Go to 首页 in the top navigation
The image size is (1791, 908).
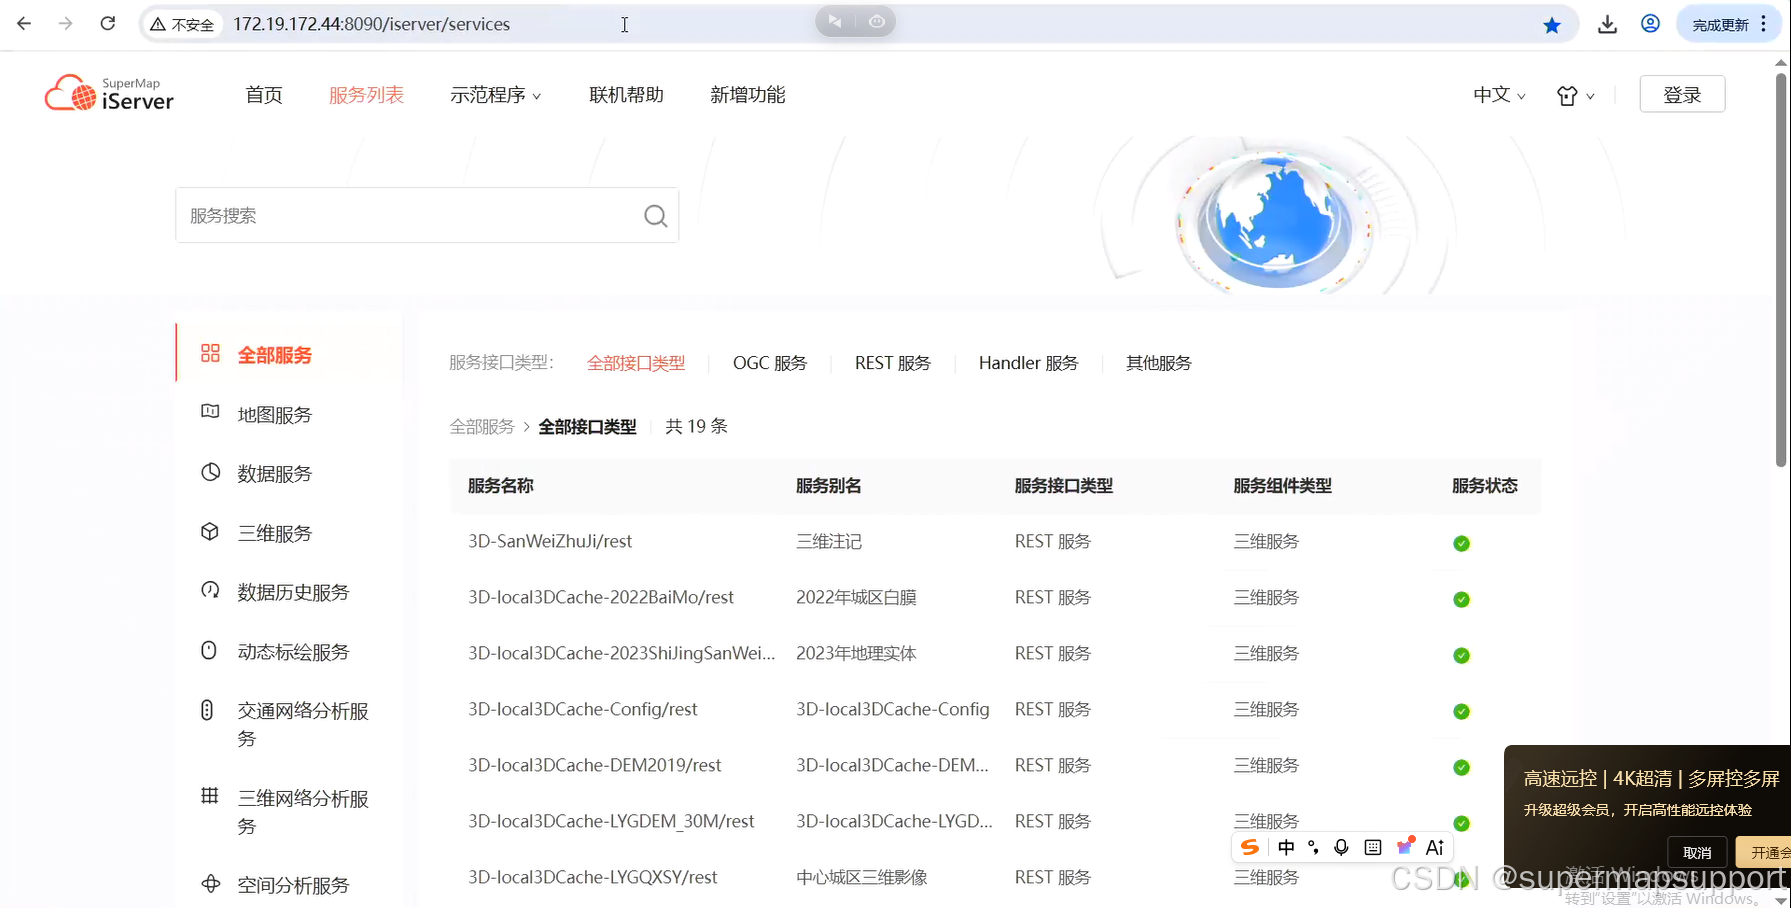point(264,95)
